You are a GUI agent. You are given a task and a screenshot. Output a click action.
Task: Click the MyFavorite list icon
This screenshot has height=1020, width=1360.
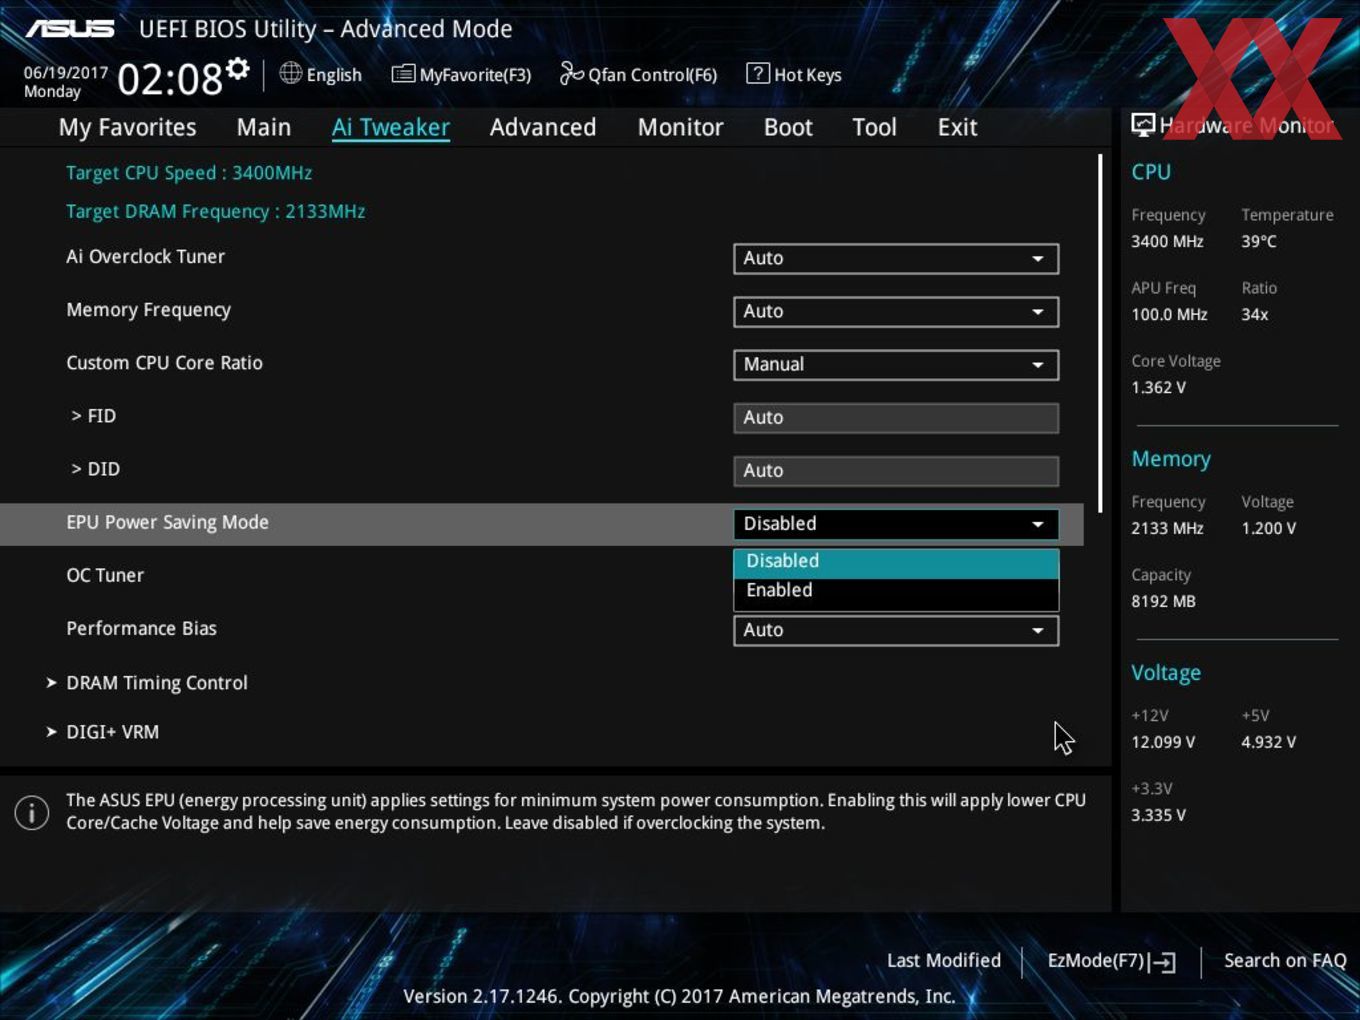coord(403,74)
